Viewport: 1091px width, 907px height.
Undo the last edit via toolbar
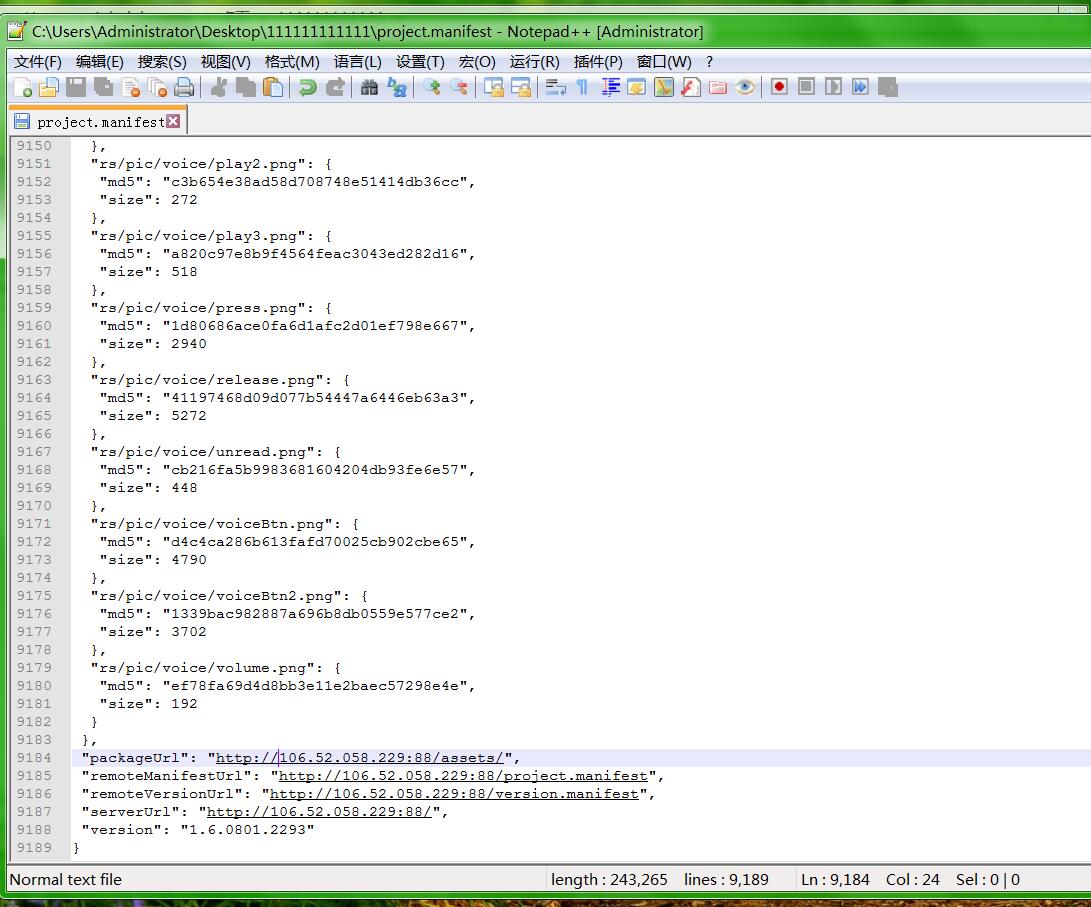click(x=308, y=88)
